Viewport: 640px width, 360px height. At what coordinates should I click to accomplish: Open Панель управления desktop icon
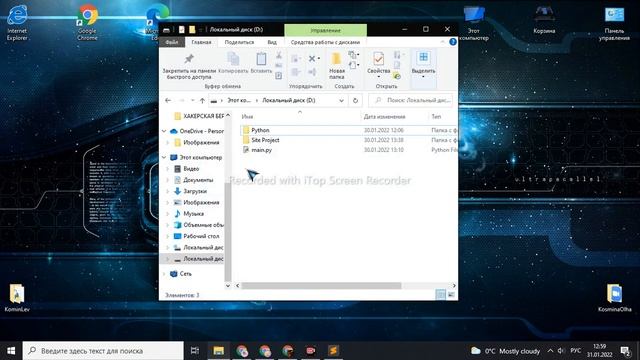click(614, 23)
